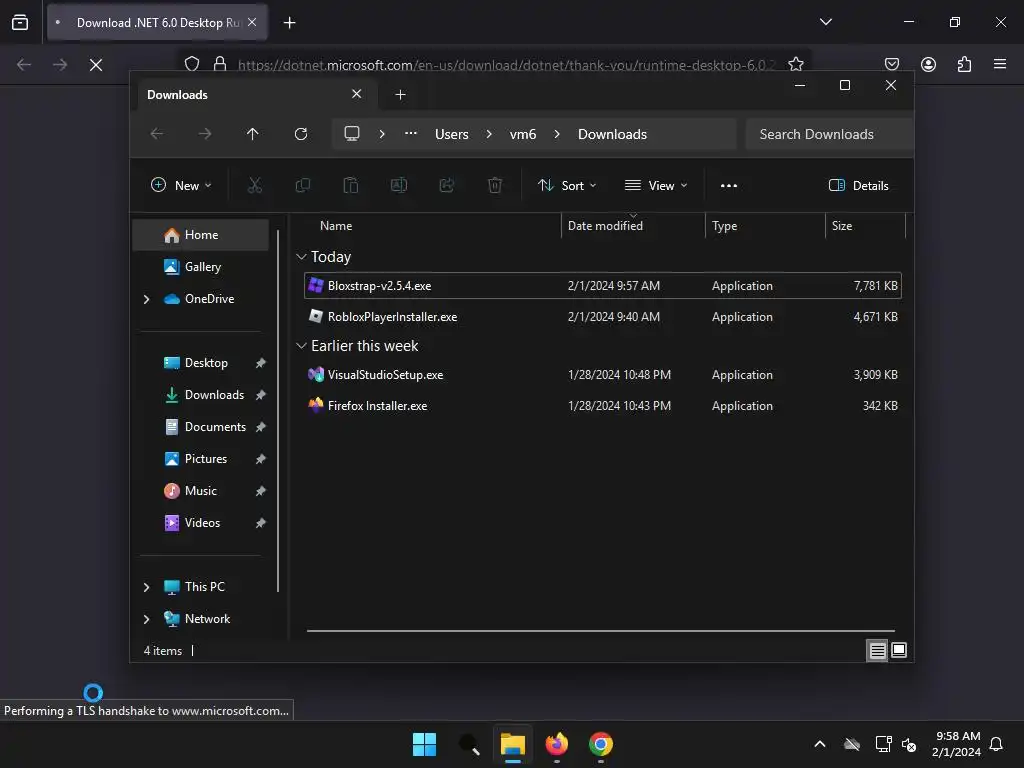Collapse the Earlier this week group
Viewport: 1024px width, 768px height.
tap(301, 345)
